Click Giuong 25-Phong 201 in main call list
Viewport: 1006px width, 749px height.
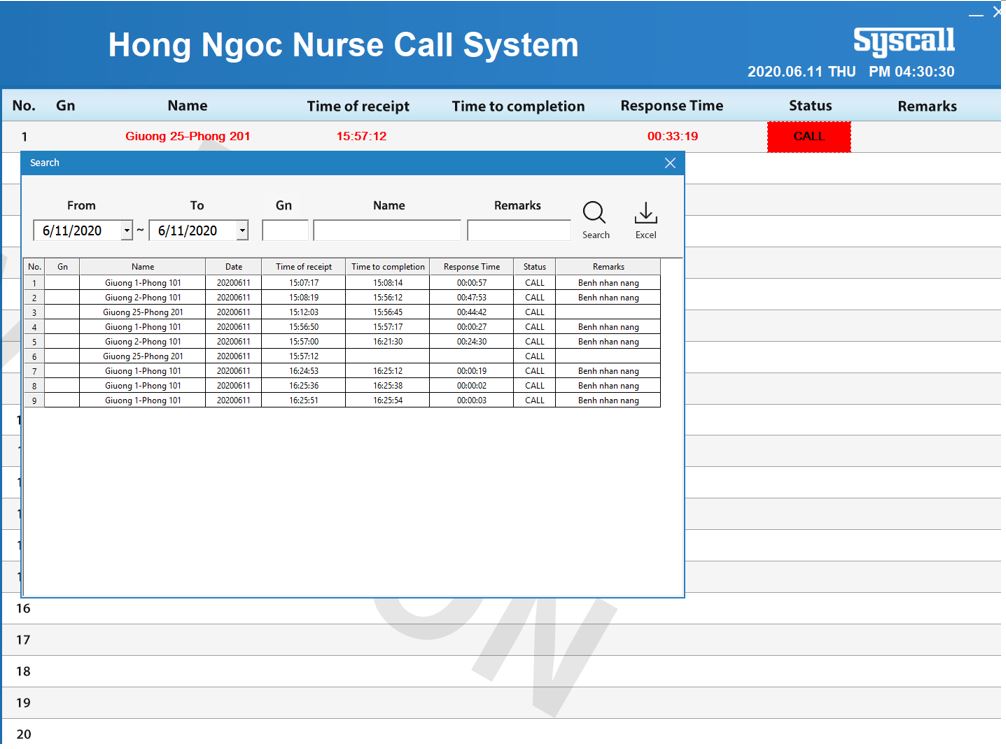pos(187,137)
